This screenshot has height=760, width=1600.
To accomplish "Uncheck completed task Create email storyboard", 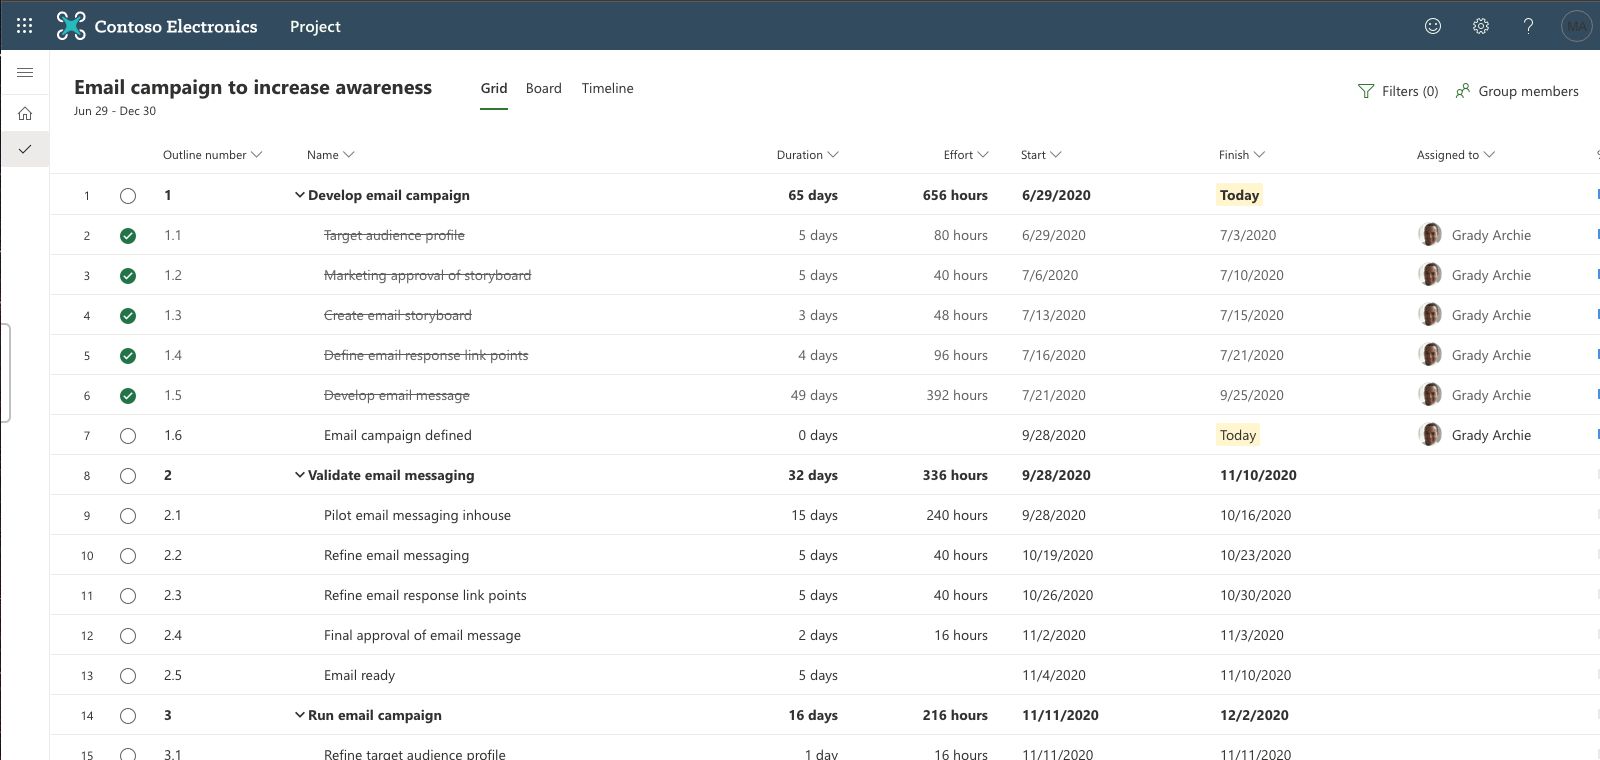I will click(128, 316).
